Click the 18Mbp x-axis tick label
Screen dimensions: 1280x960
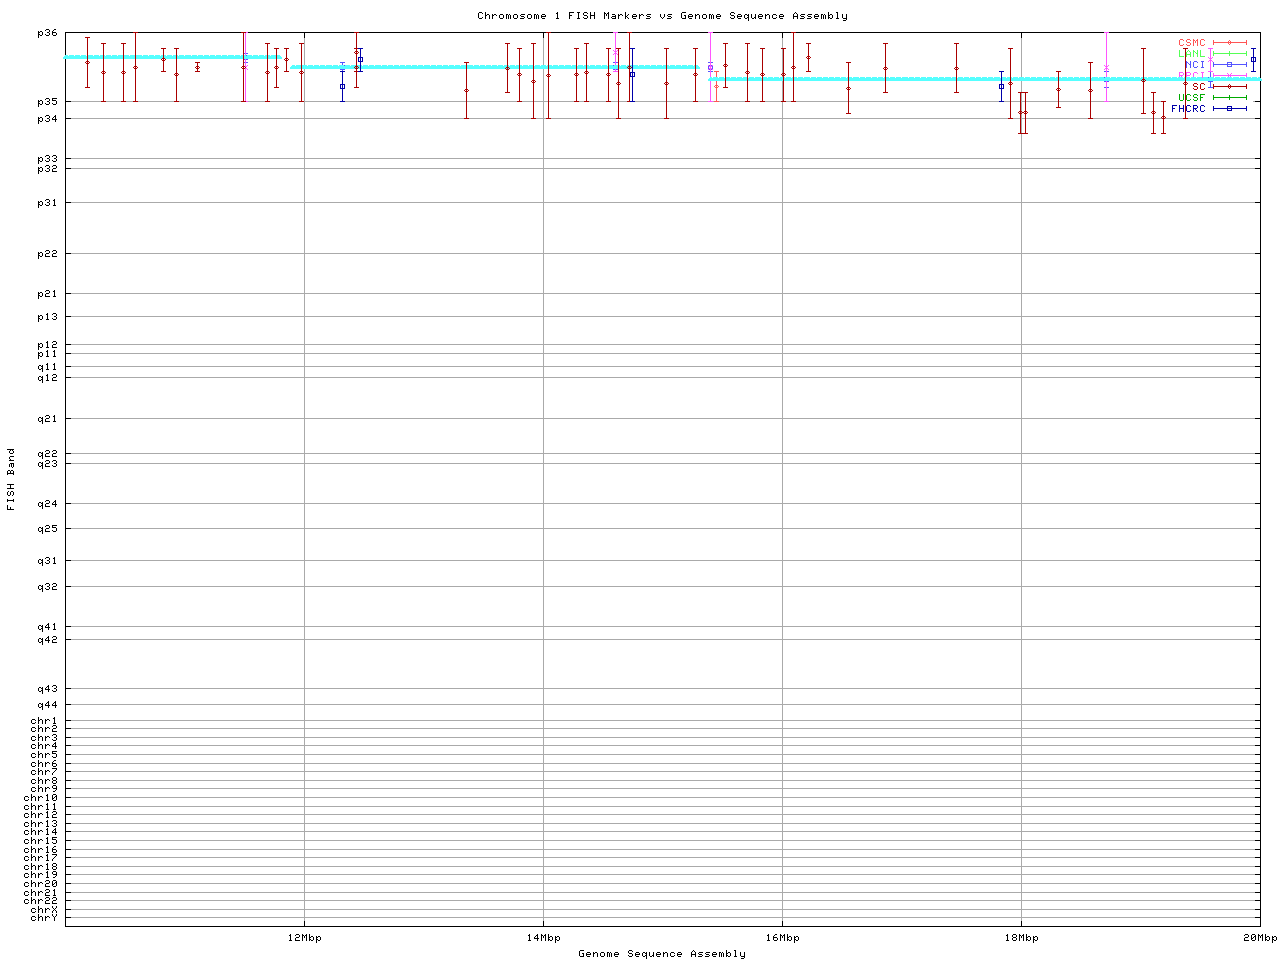[x=1021, y=938]
